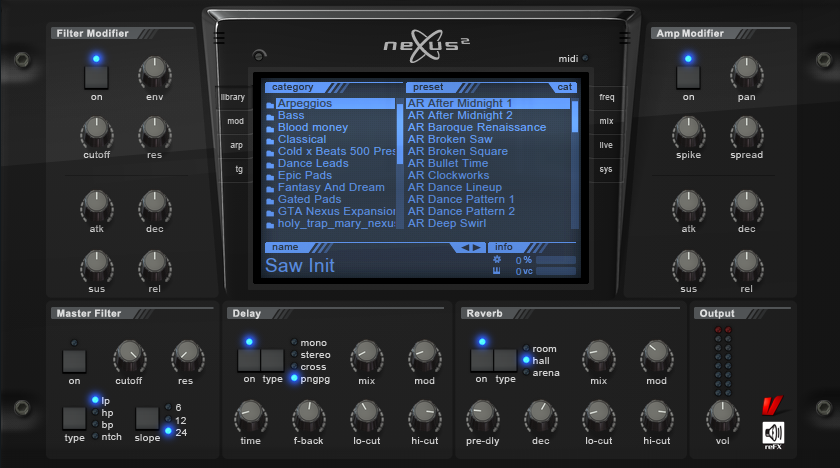Select the AR Broken Saw preset
The height and width of the screenshot is (468, 840).
[x=450, y=140]
